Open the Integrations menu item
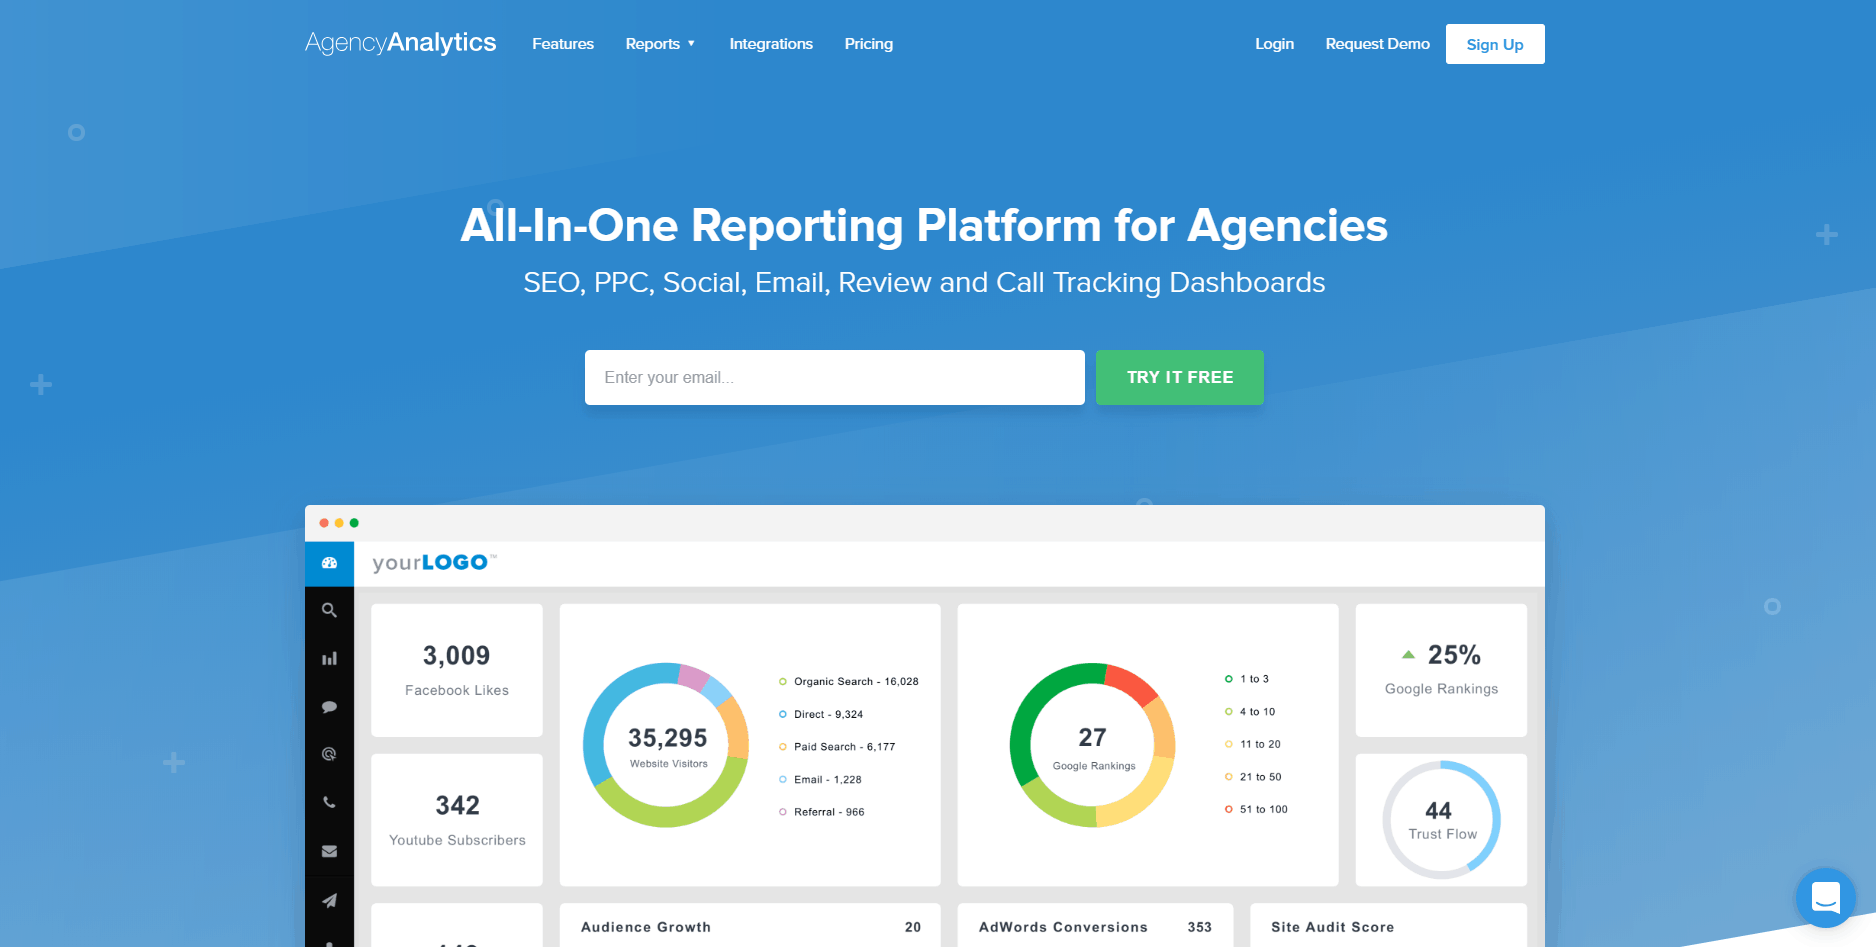Viewport: 1876px width, 947px height. pos(771,44)
